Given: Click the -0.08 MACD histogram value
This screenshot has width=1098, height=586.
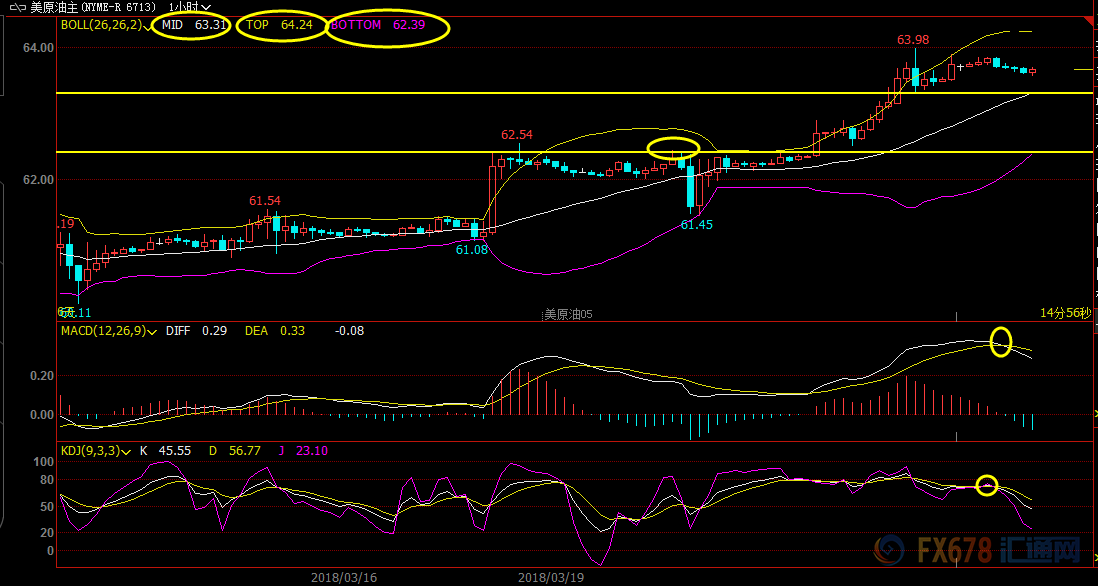Looking at the screenshot, I should (x=350, y=331).
